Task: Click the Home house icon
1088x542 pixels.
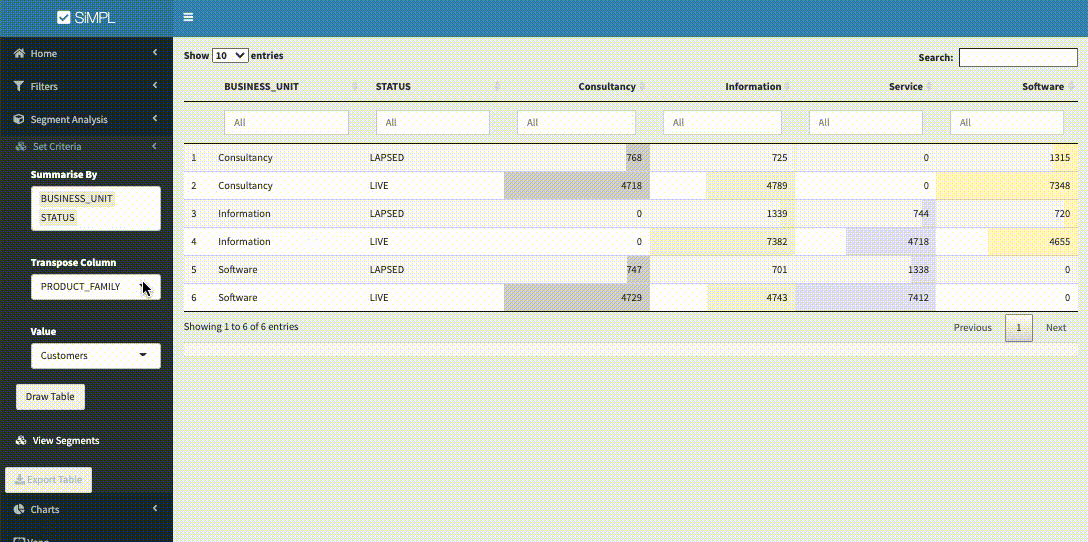Action: click(19, 53)
